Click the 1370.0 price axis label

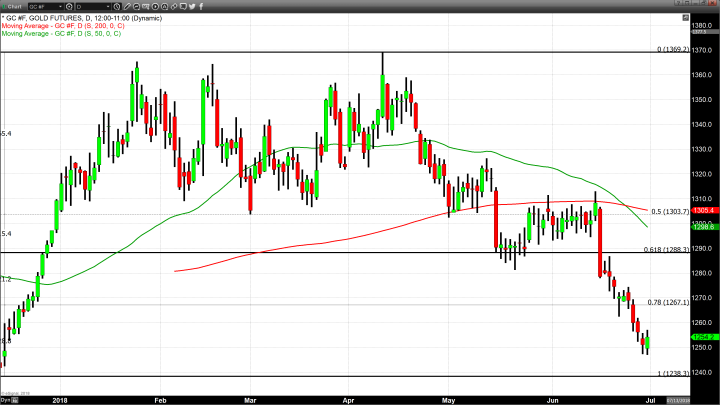point(702,50)
